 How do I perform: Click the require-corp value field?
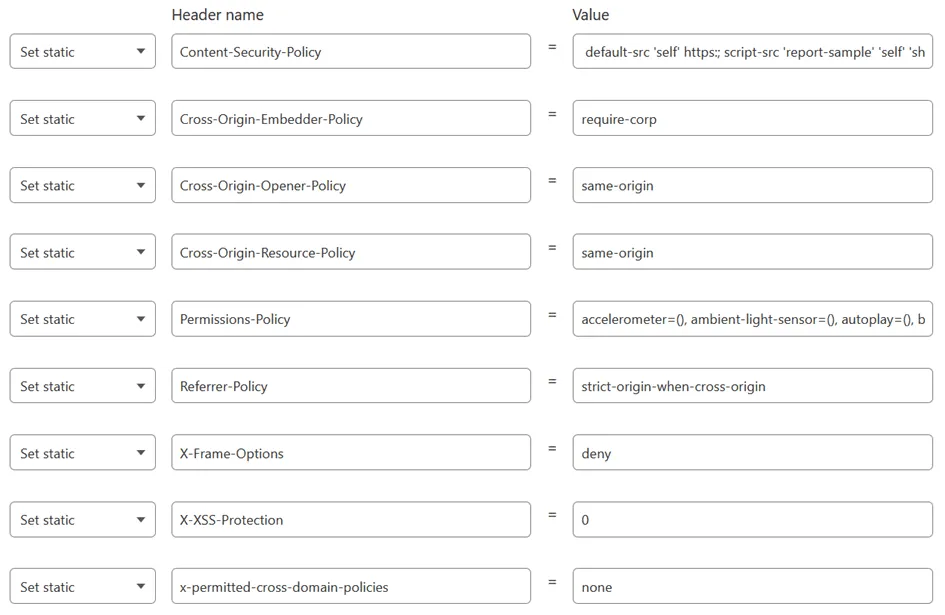pos(752,119)
